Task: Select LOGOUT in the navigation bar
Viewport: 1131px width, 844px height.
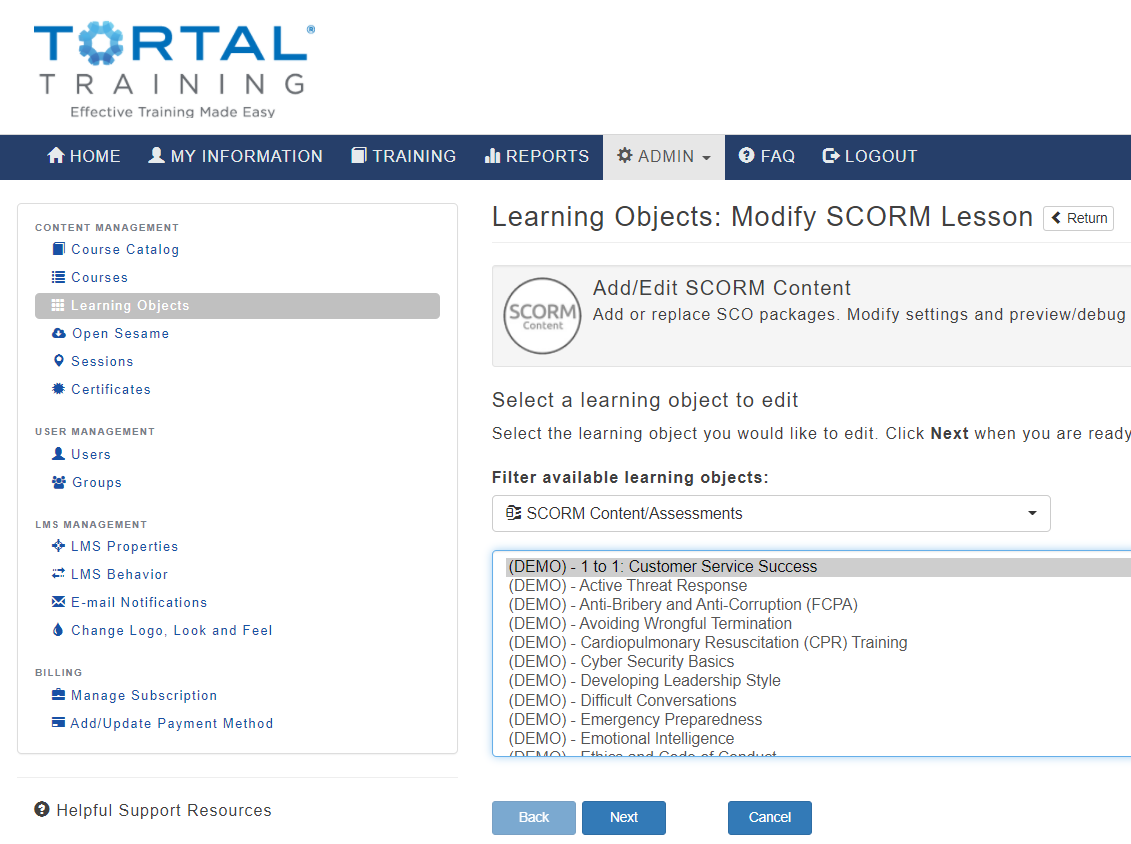Action: (x=870, y=156)
